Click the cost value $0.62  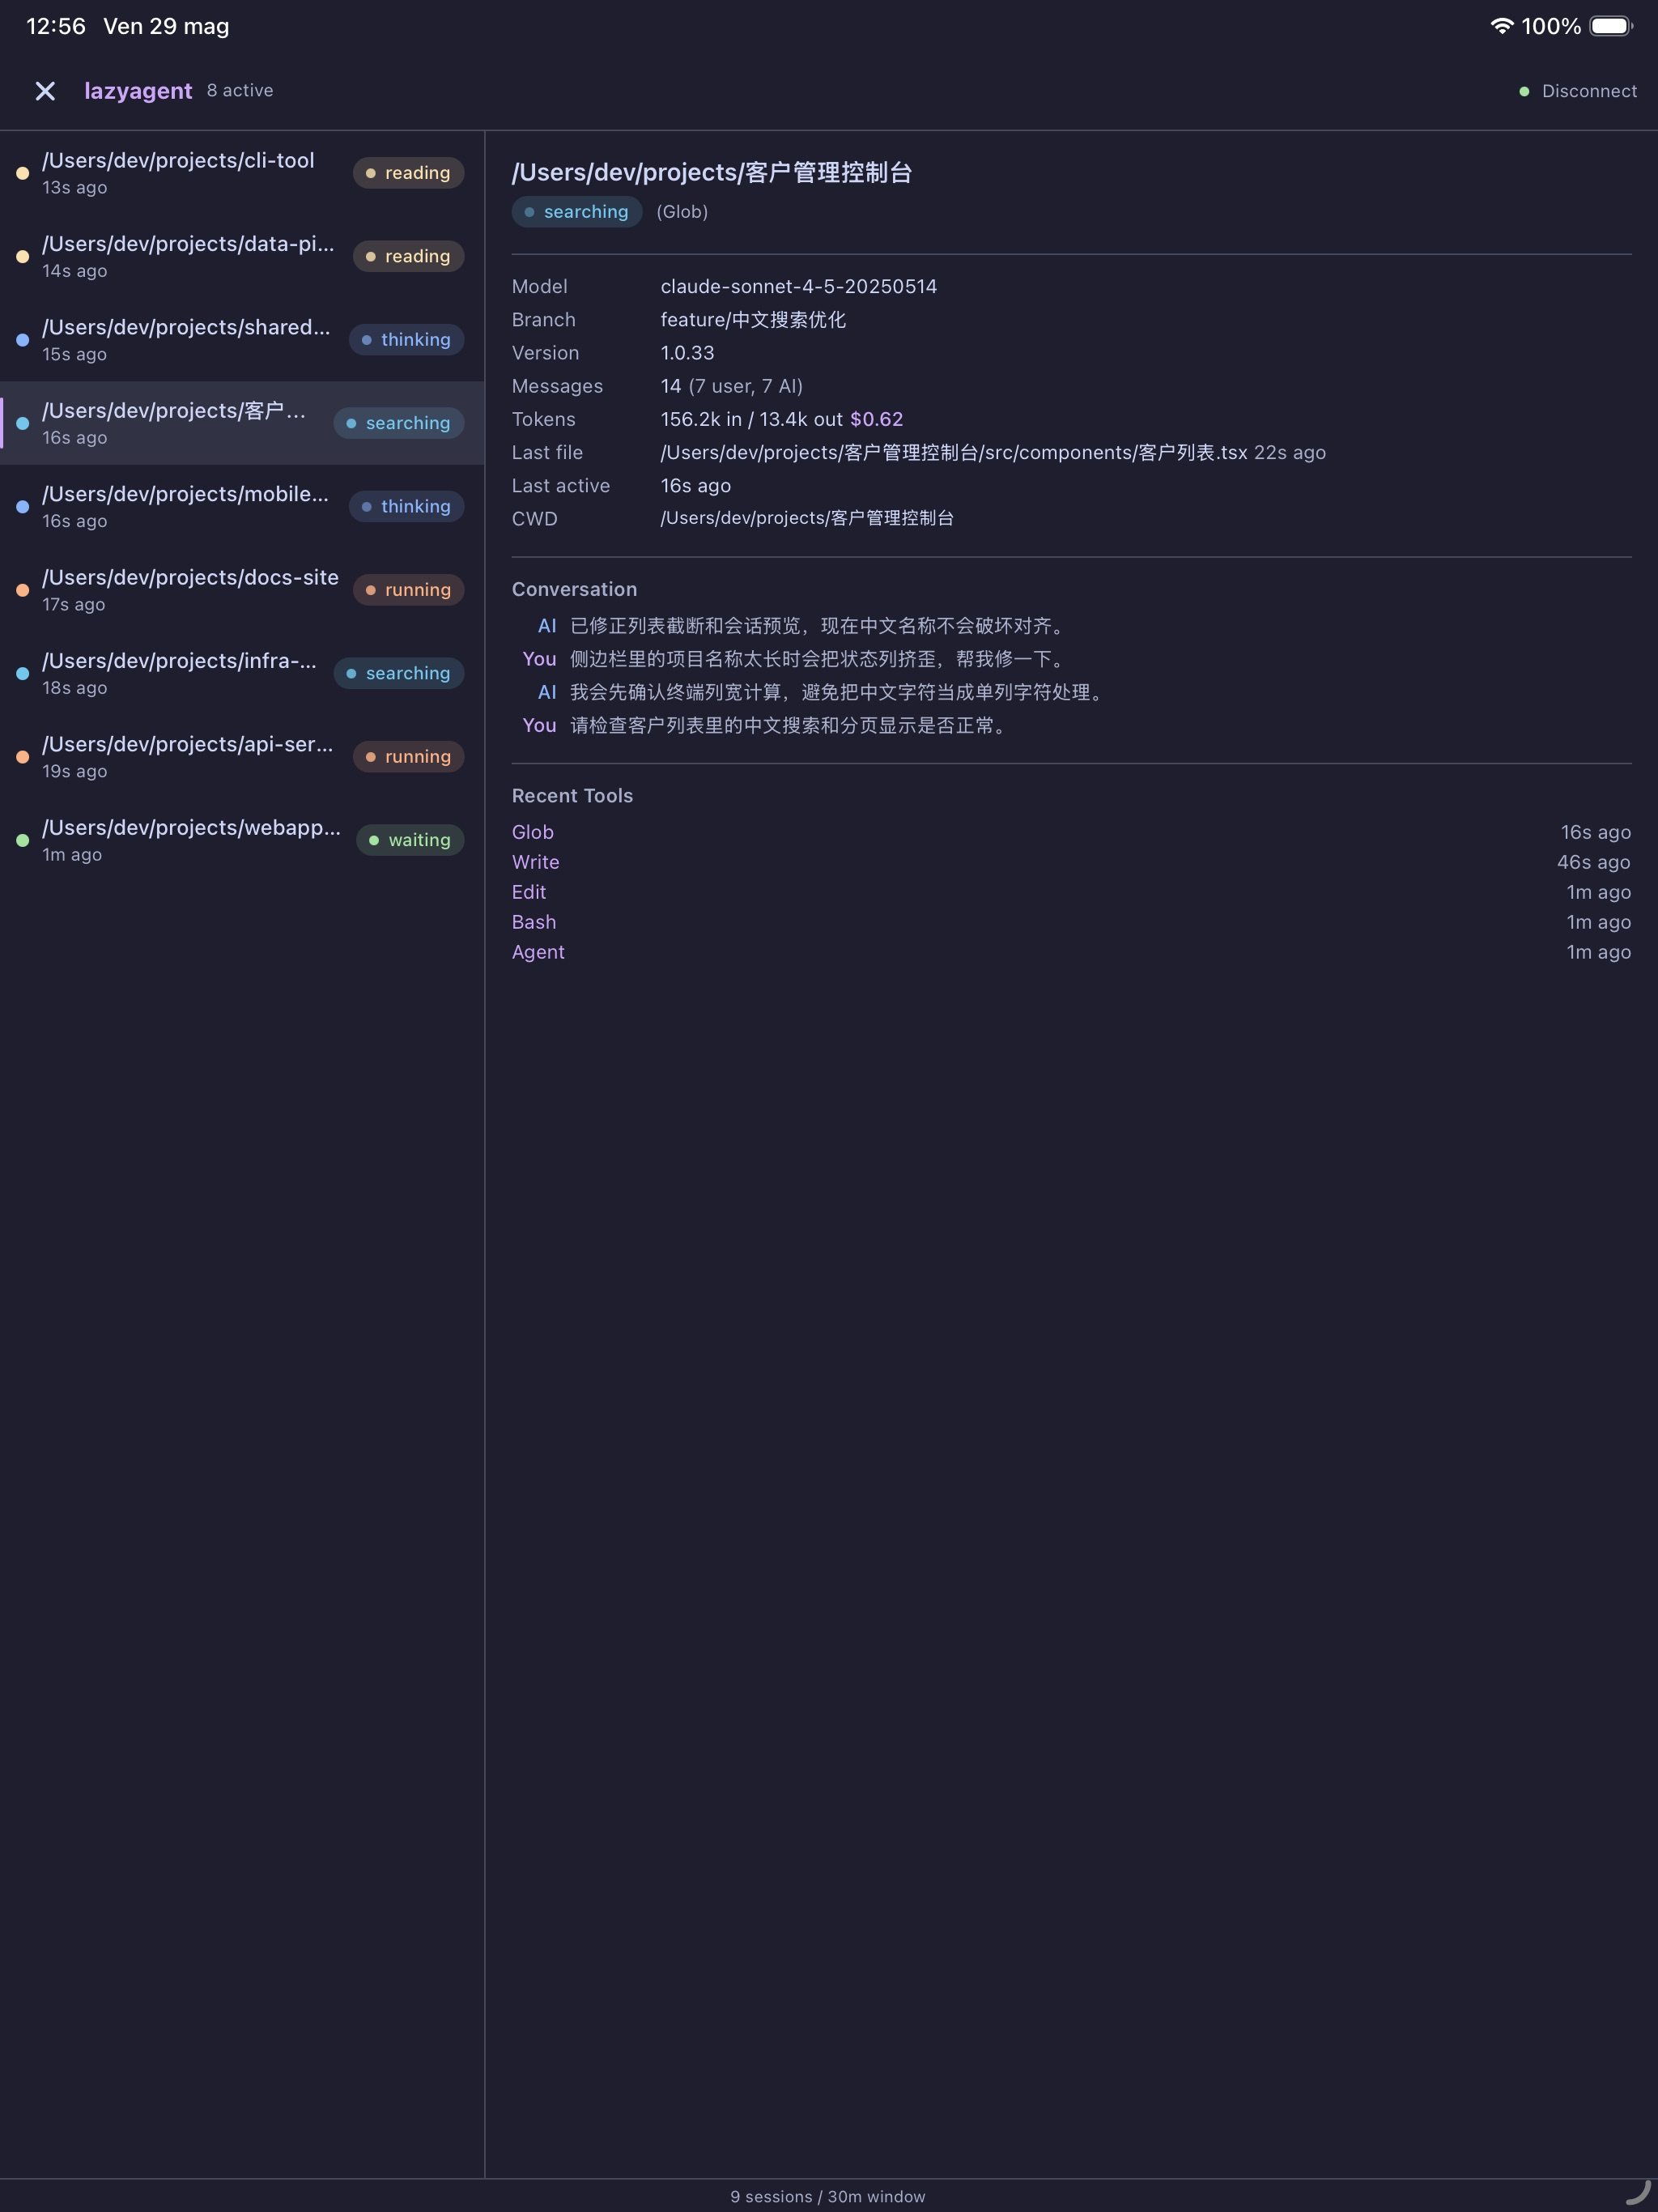[877, 419]
